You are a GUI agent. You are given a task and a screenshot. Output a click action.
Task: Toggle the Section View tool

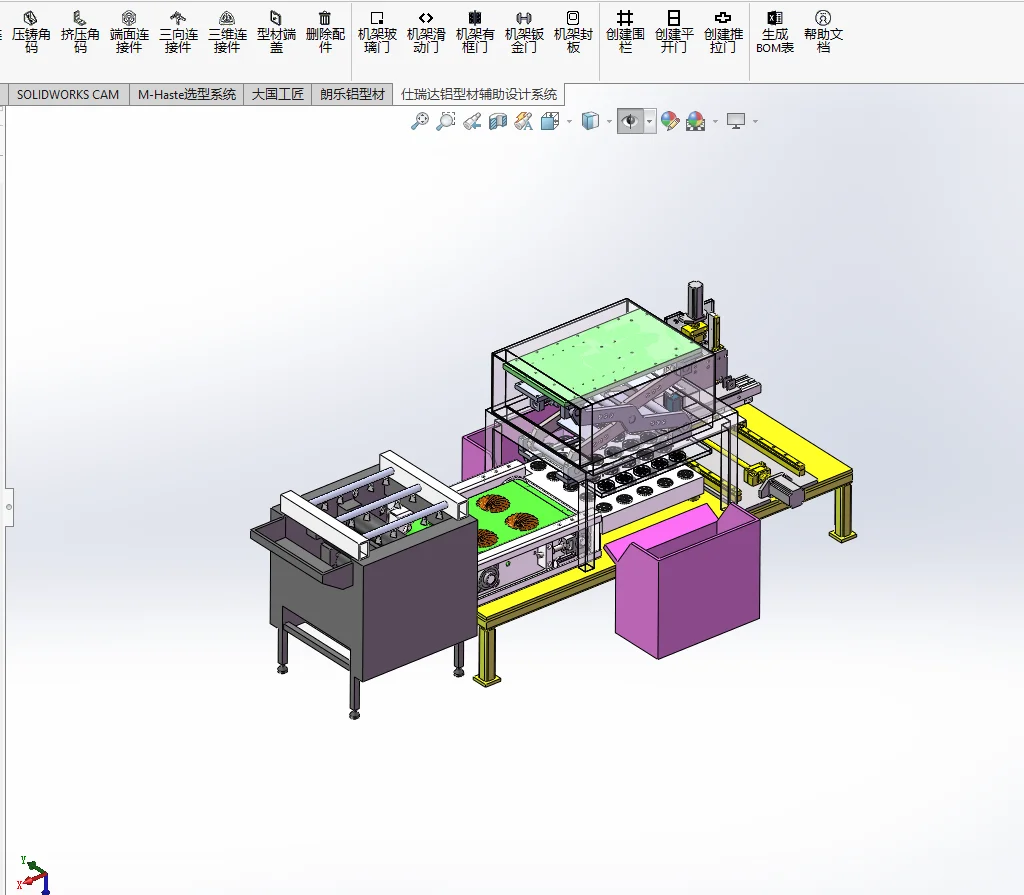(498, 121)
